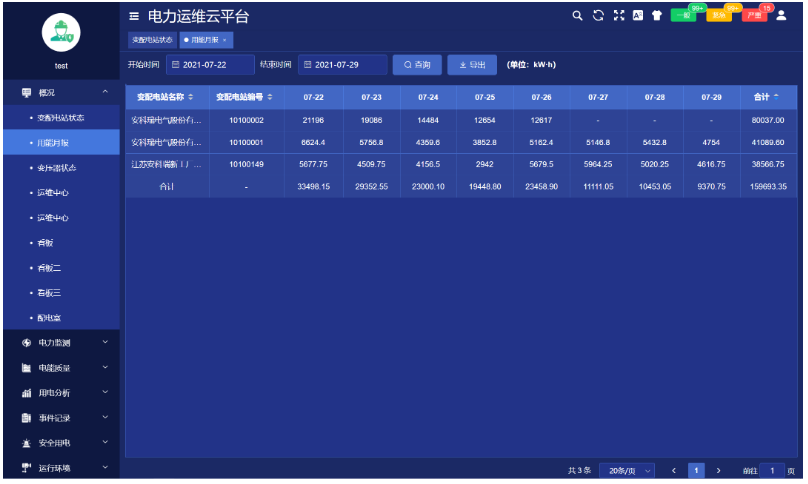The image size is (808, 484).
Task: Select 看板二 in the sidebar
Action: click(x=50, y=268)
